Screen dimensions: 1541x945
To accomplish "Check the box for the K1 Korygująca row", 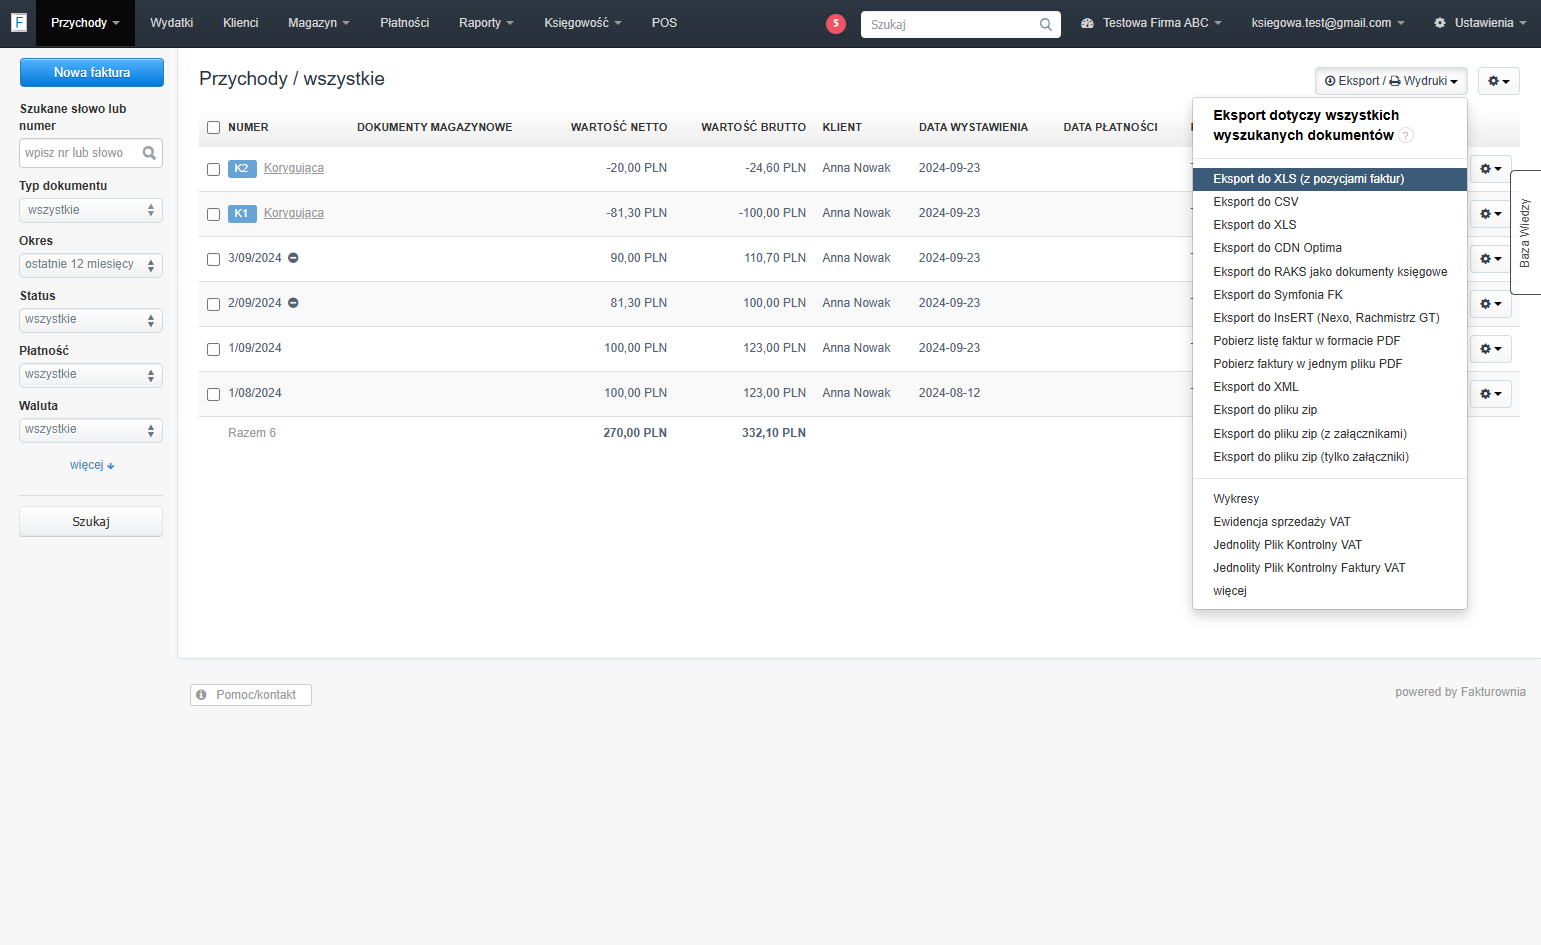I will pos(213,214).
